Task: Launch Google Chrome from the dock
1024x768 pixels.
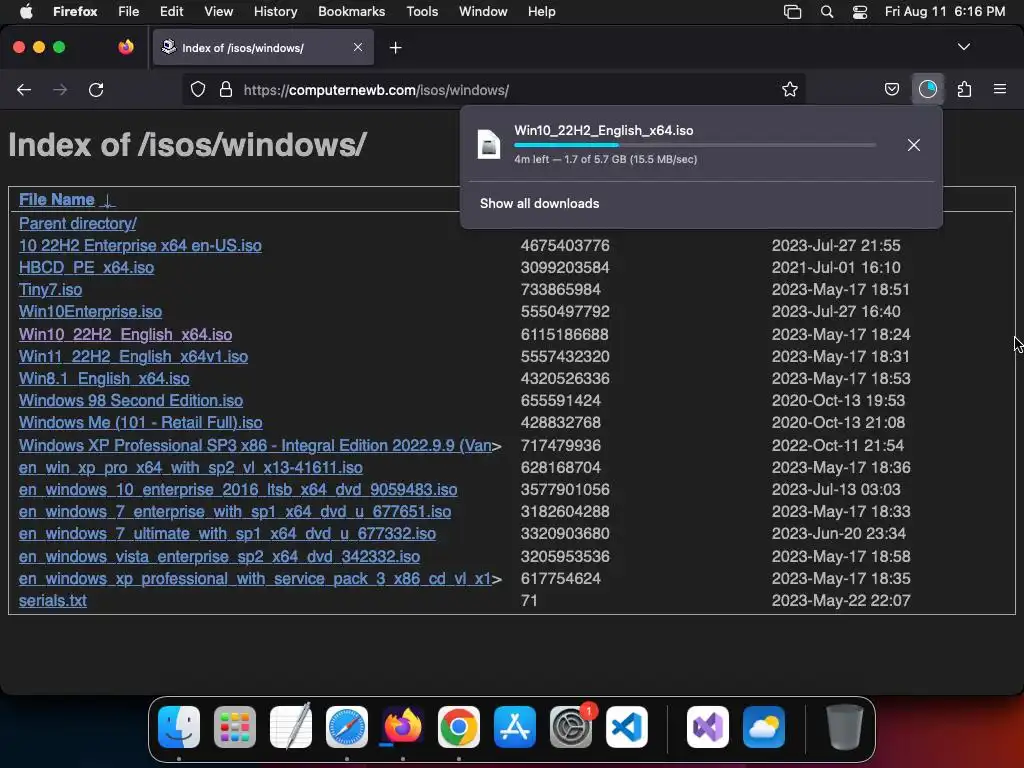Action: 458,727
